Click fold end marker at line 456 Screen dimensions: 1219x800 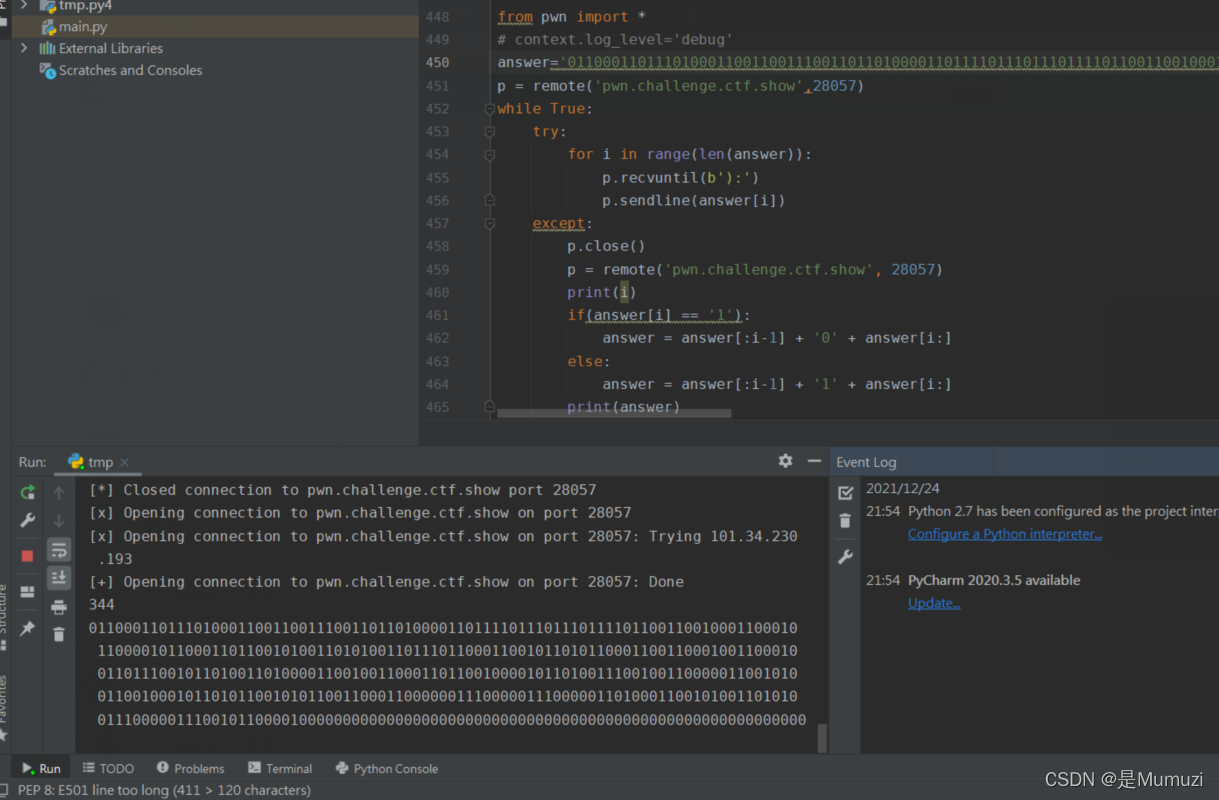point(490,201)
